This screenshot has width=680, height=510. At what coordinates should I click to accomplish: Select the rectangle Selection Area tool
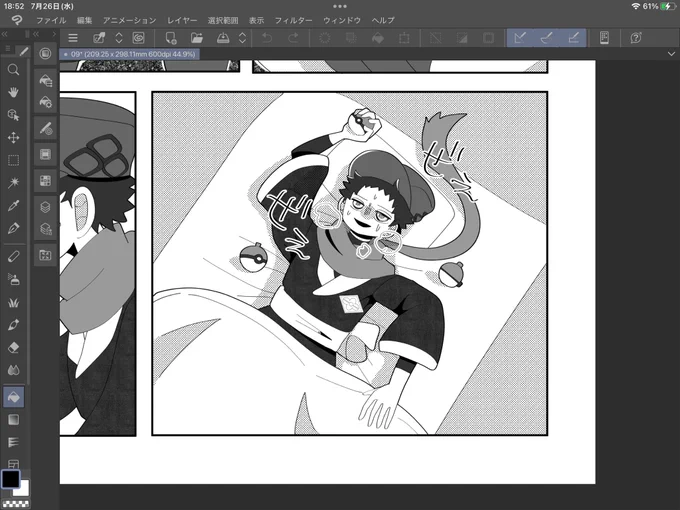13,160
